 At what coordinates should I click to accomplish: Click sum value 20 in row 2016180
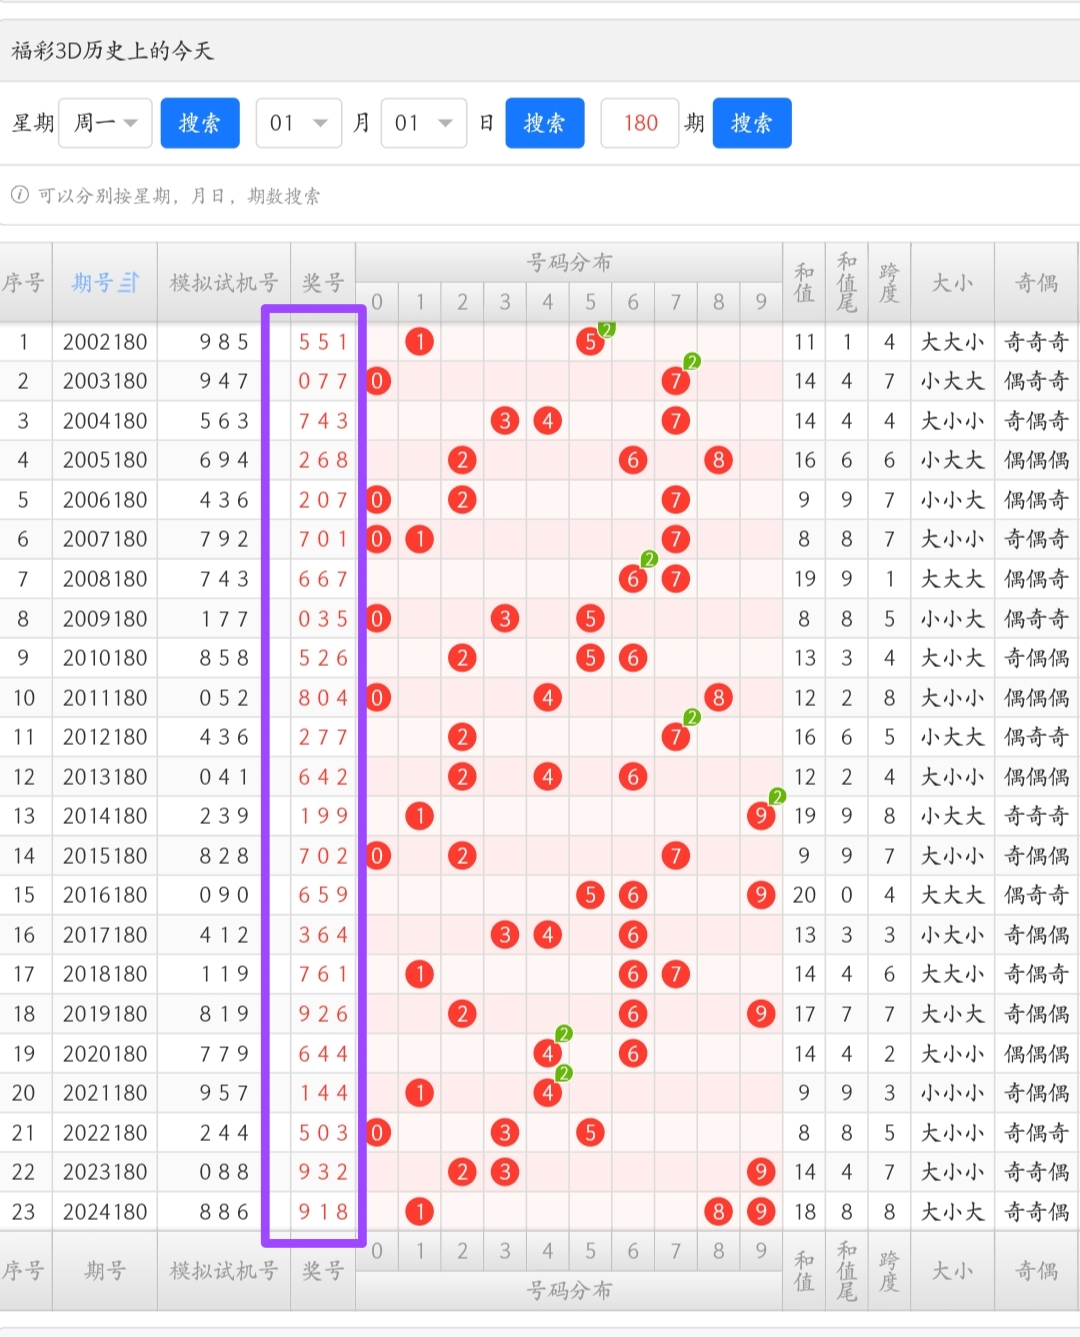[804, 895]
